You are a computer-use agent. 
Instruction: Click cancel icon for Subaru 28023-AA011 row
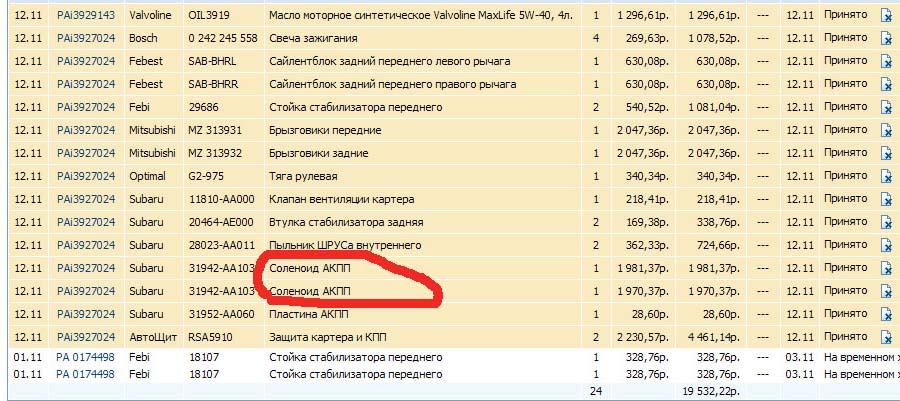(885, 245)
